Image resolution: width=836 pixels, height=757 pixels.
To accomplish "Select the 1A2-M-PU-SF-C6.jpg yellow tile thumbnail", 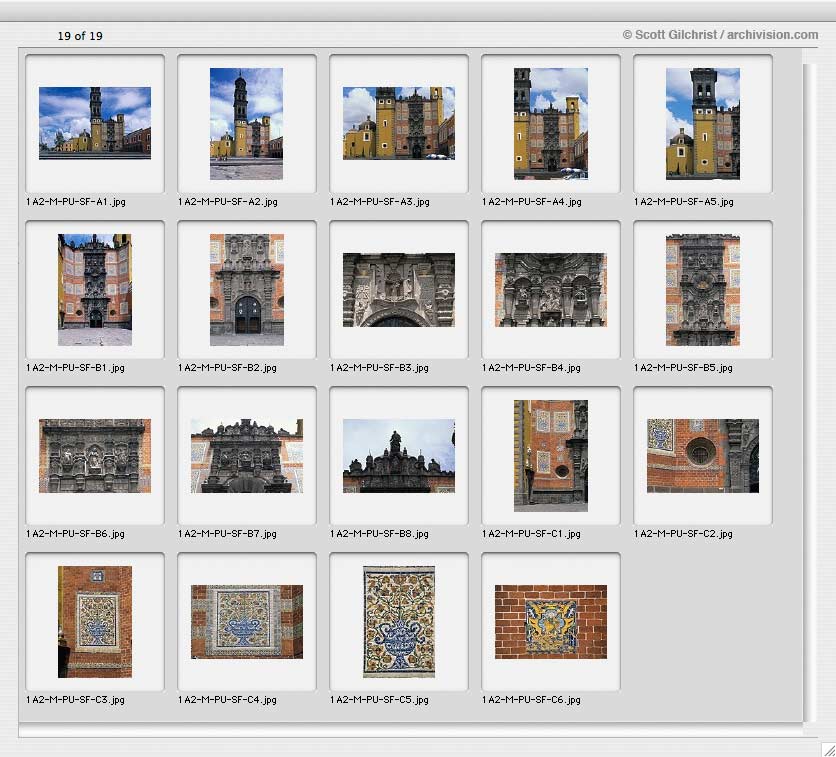I will point(551,622).
